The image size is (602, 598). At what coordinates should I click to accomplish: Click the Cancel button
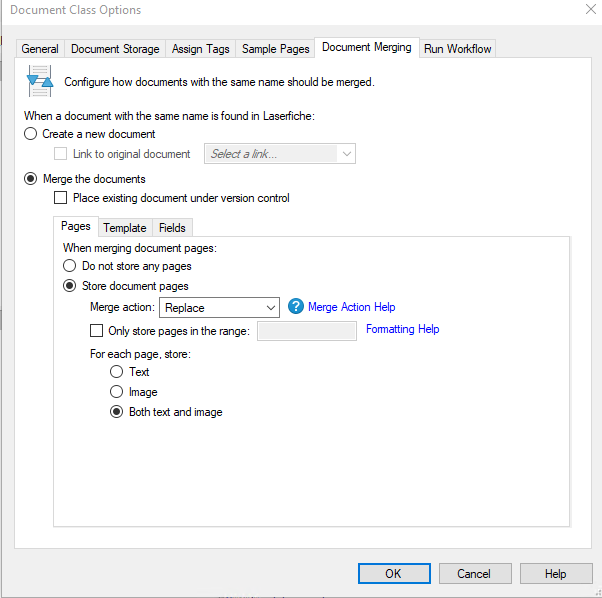475,573
